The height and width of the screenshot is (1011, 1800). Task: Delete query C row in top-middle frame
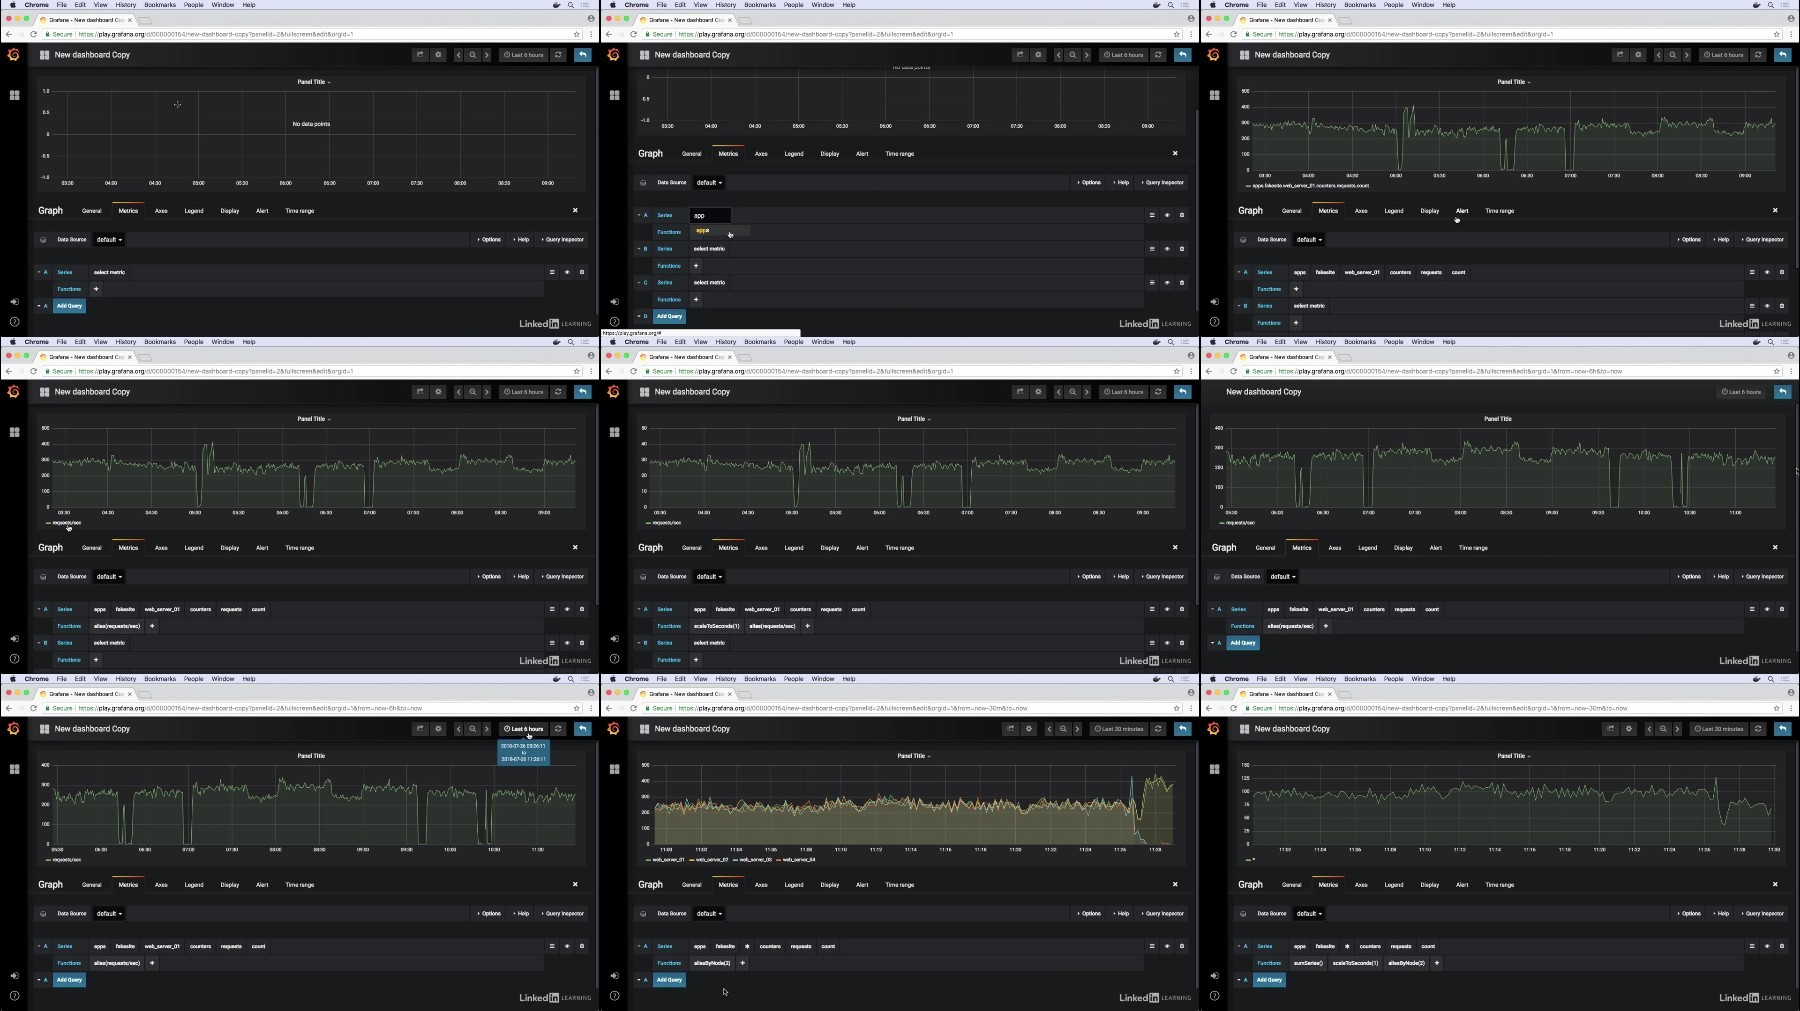click(1182, 283)
